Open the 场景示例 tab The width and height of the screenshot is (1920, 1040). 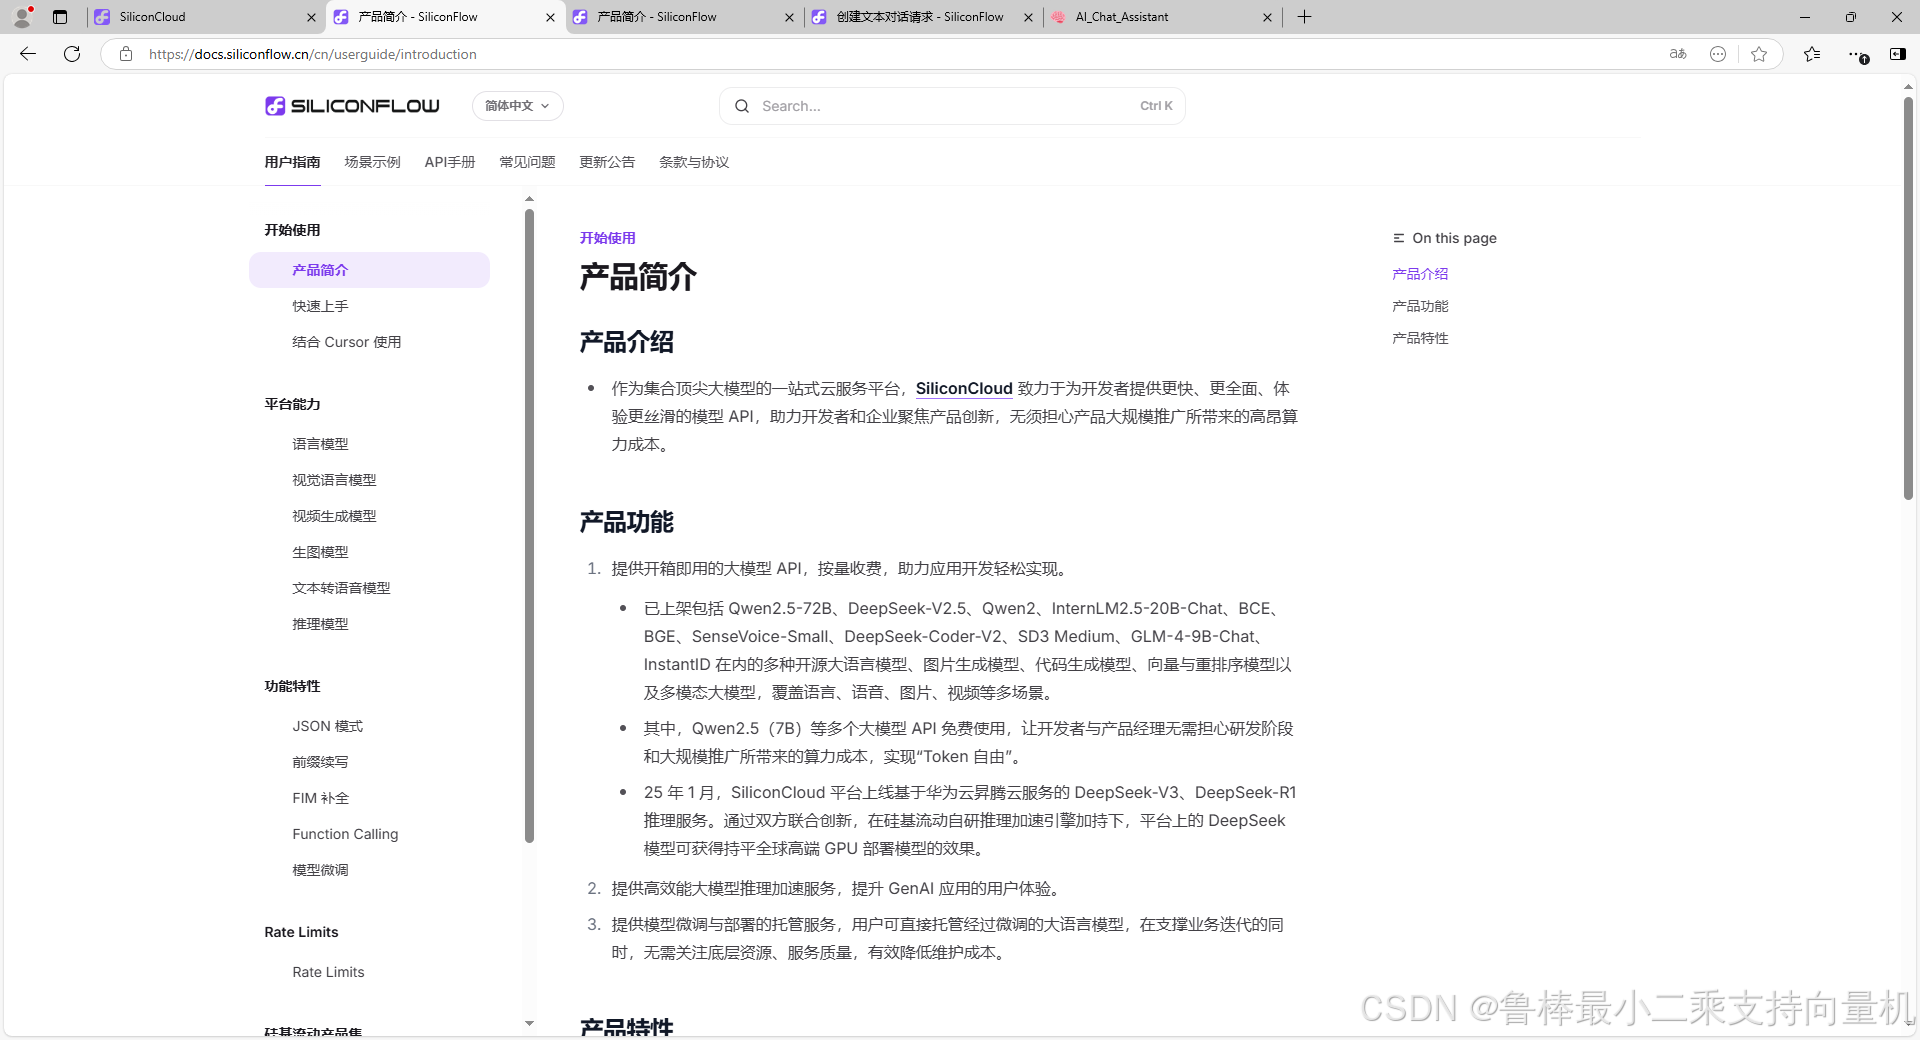[372, 162]
